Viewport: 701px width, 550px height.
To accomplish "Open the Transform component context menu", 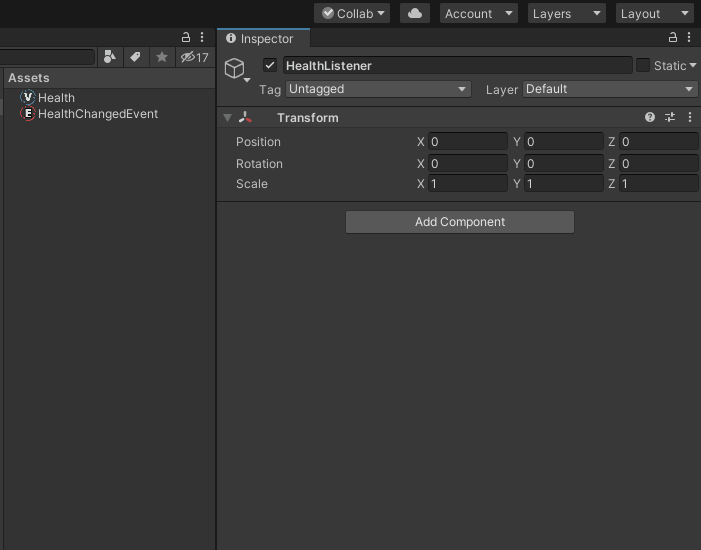I will 690,117.
